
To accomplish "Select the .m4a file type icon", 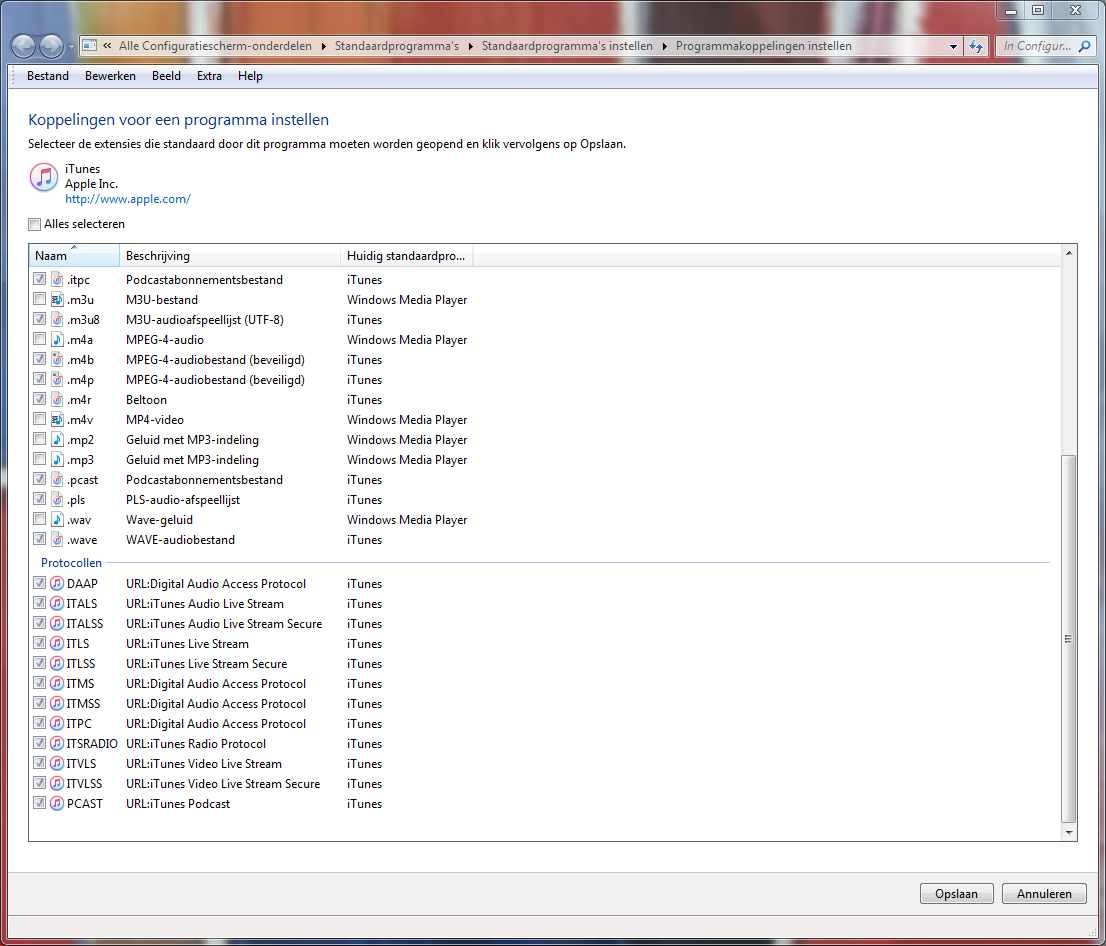I will (57, 339).
